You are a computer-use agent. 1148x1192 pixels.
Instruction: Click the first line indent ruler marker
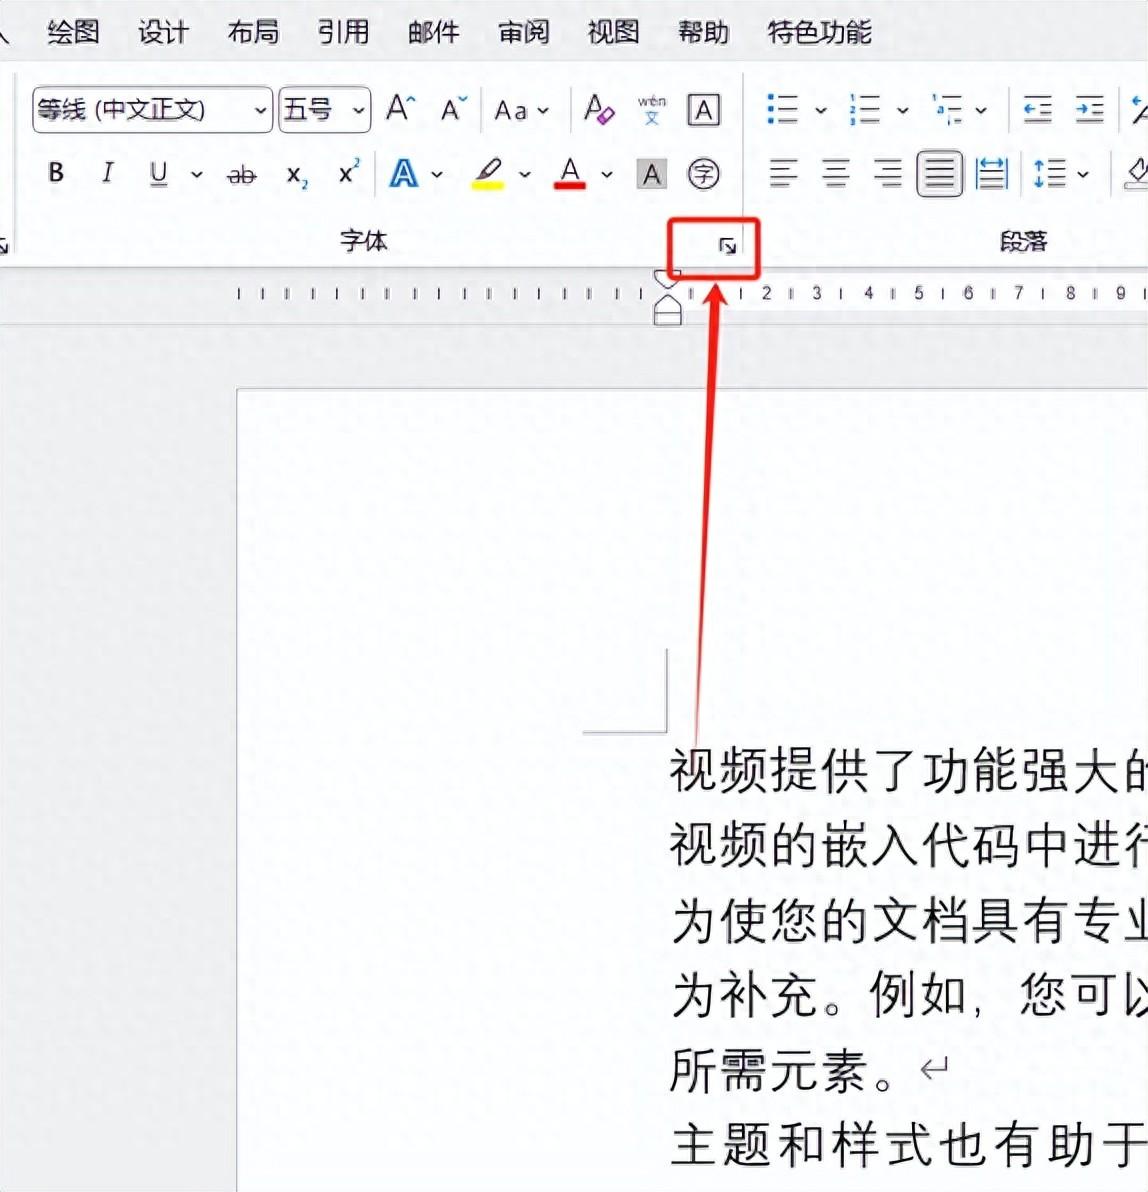(x=666, y=279)
